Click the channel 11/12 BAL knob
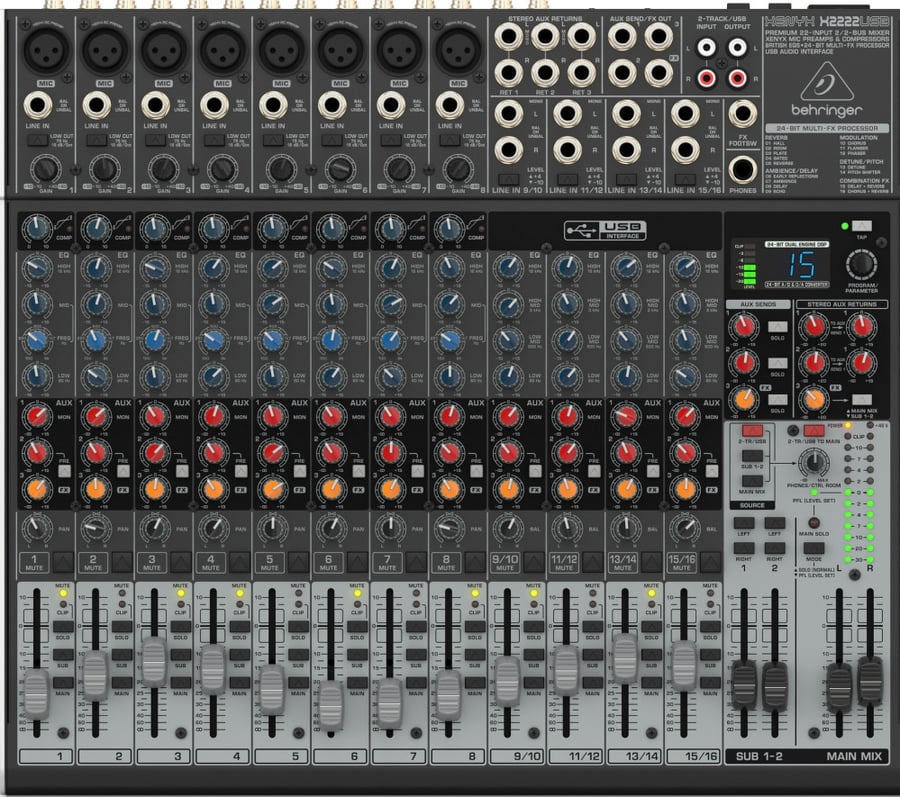This screenshot has height=797, width=900. tap(567, 527)
